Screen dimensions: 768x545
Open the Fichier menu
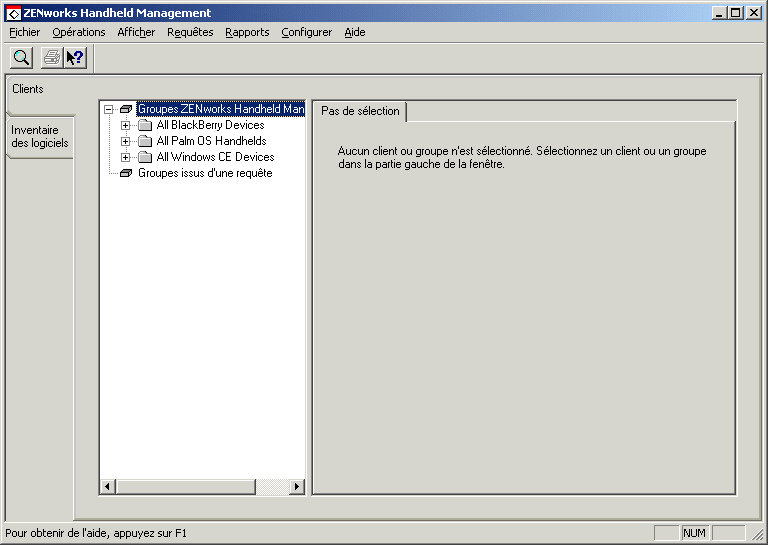tap(24, 32)
